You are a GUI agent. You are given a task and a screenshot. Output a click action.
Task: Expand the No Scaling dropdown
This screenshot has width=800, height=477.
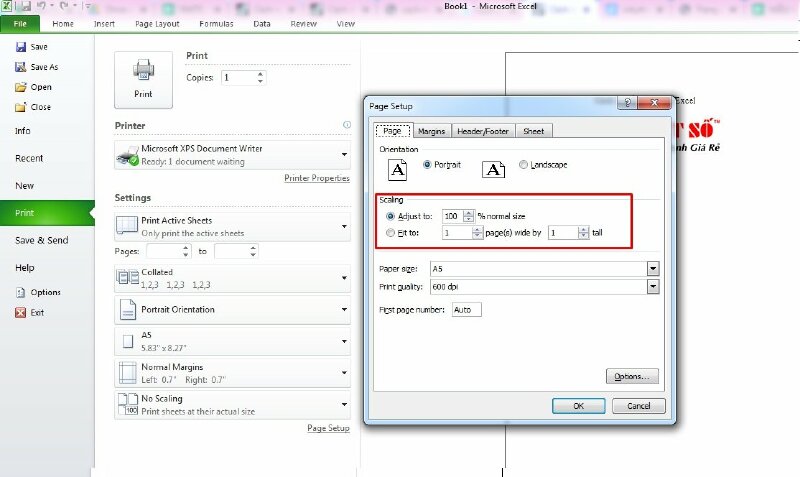click(x=344, y=404)
